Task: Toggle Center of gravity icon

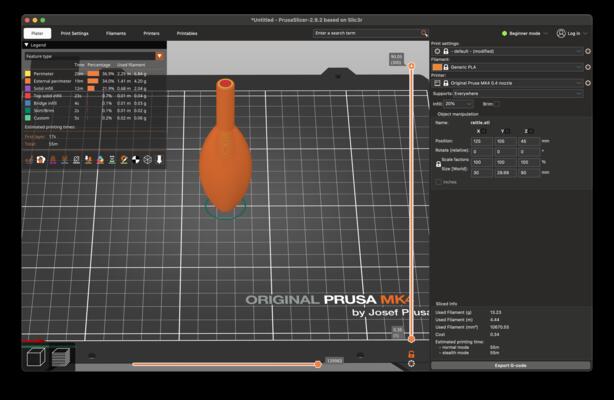Action: (136, 159)
